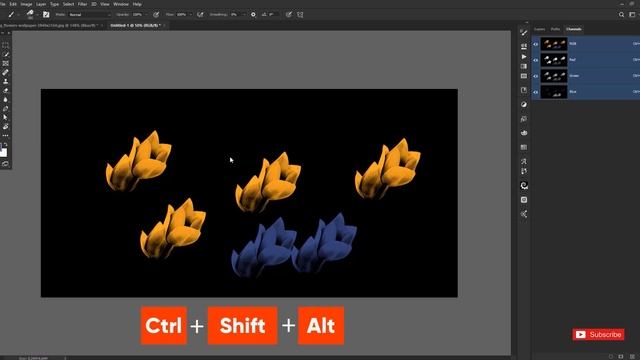Switch to the Layers panel tab
The width and height of the screenshot is (640, 360).
pos(539,29)
